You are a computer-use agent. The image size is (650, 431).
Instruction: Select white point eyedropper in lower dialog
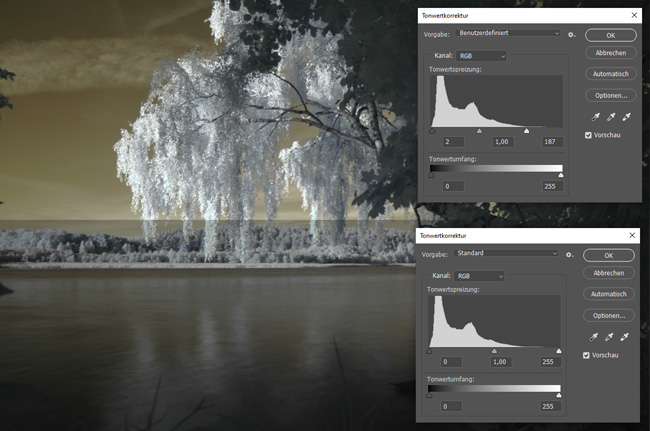624,337
